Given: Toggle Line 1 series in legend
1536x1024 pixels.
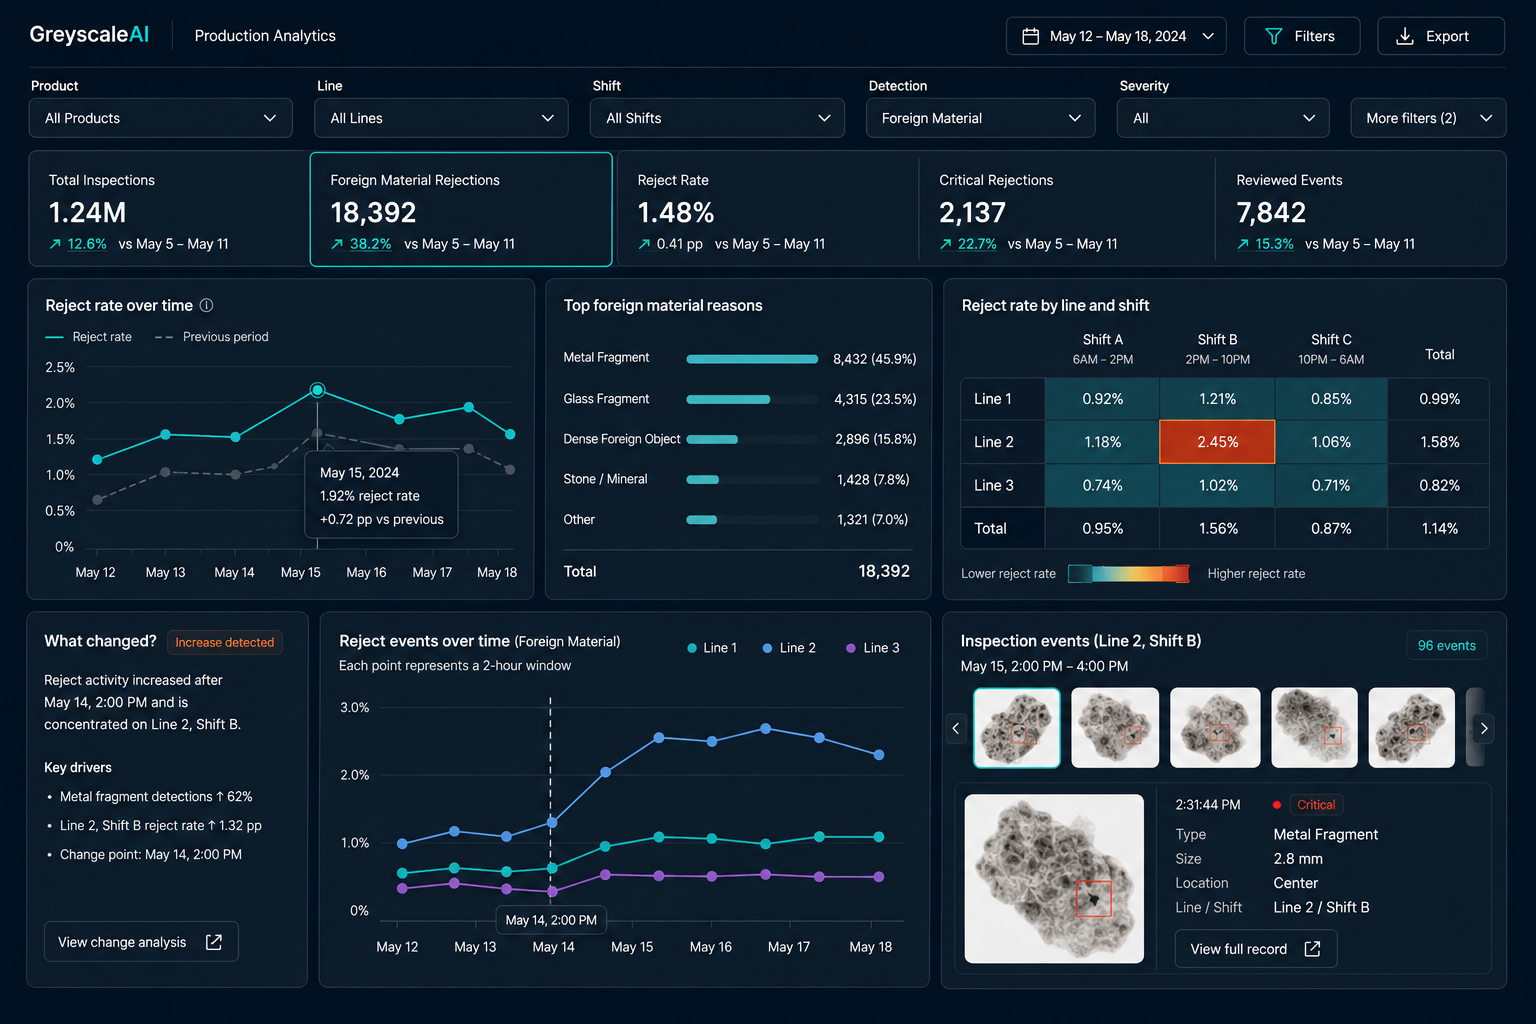Looking at the screenshot, I should (712, 648).
